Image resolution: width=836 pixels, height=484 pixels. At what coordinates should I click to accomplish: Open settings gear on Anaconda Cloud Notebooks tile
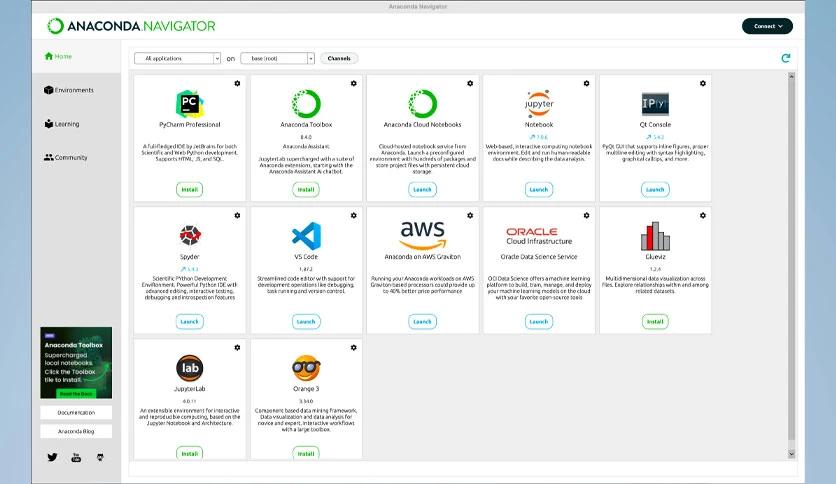click(x=470, y=83)
